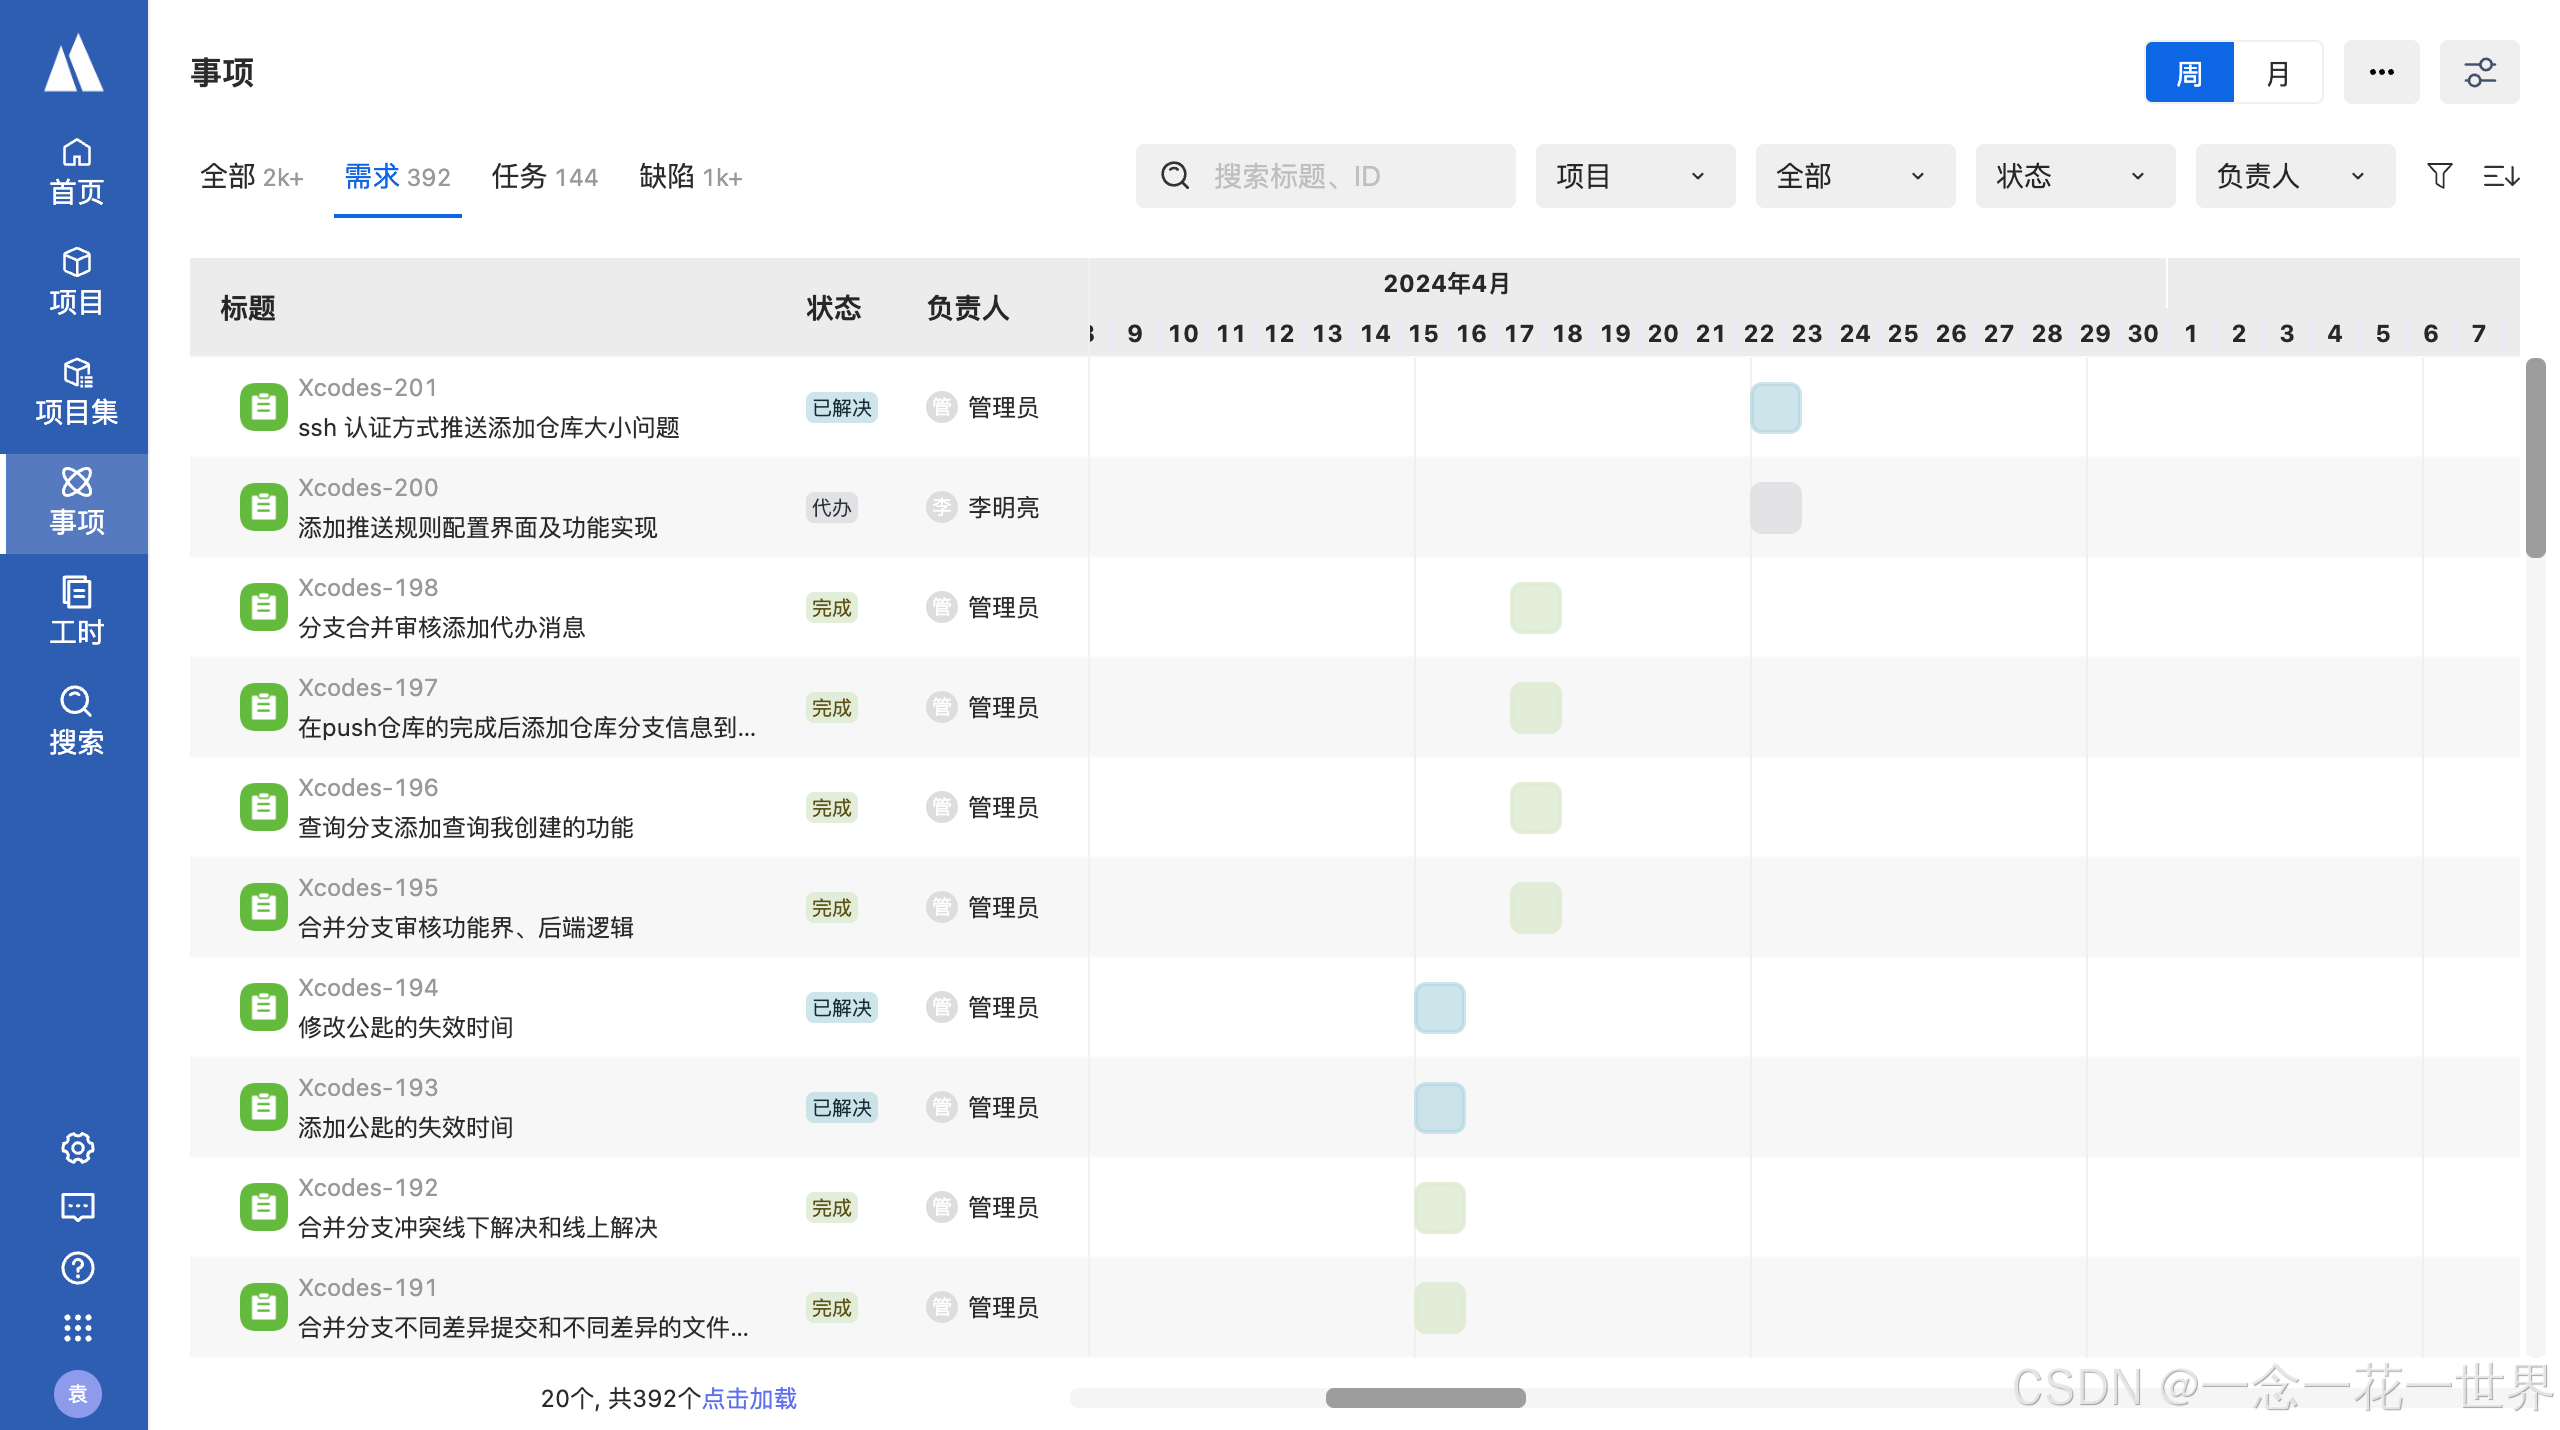Click the 点击加载 load more link
Viewport: 2560px width, 1430px height.
749,1398
